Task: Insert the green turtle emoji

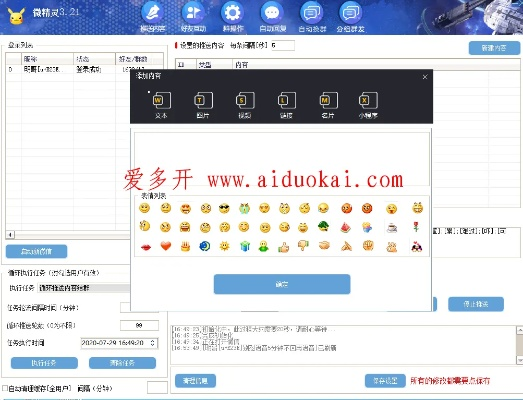Action: 324,227
